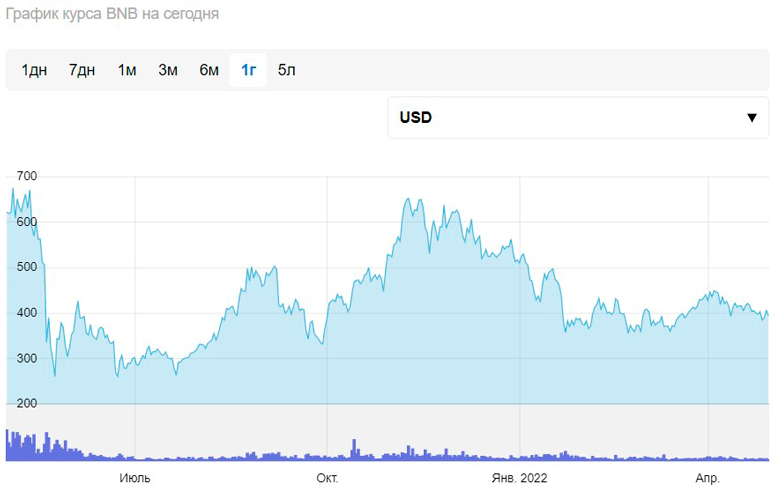Screen dimensions: 775x488
Task: Click the chart title «График курса BNB»
Action: click(112, 15)
